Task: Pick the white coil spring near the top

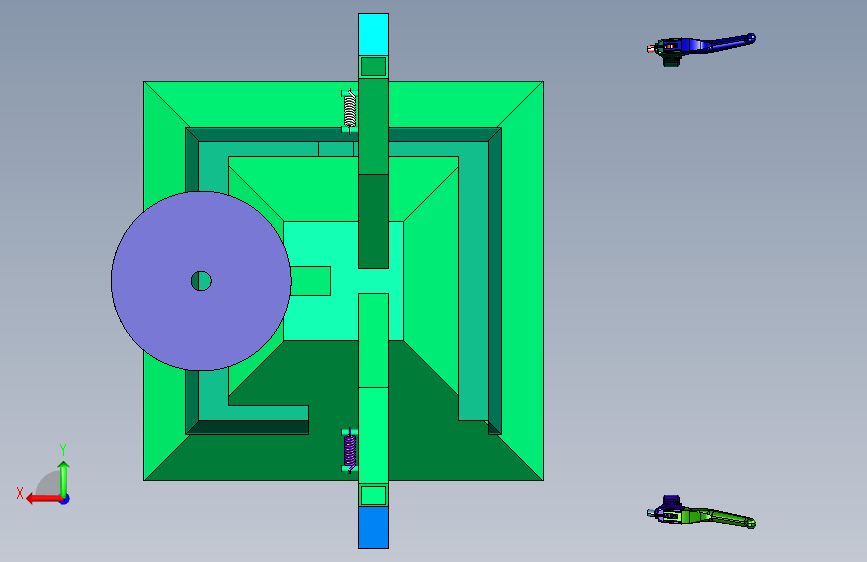Action: [x=349, y=111]
